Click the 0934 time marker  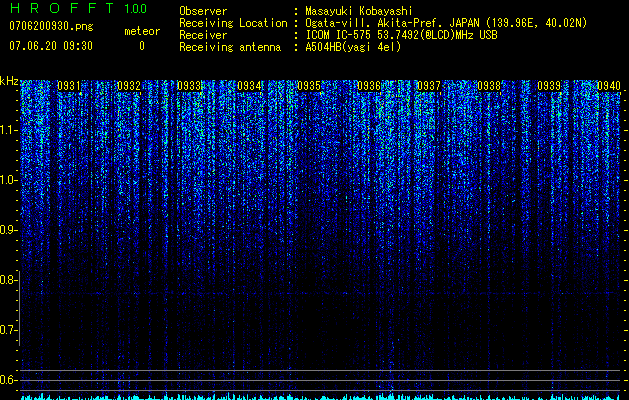[249, 86]
